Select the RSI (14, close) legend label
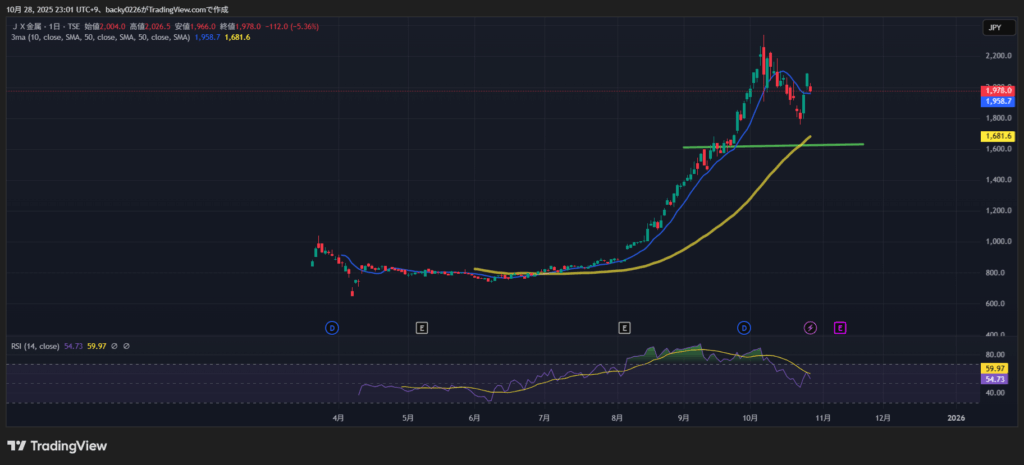 click(x=35, y=346)
